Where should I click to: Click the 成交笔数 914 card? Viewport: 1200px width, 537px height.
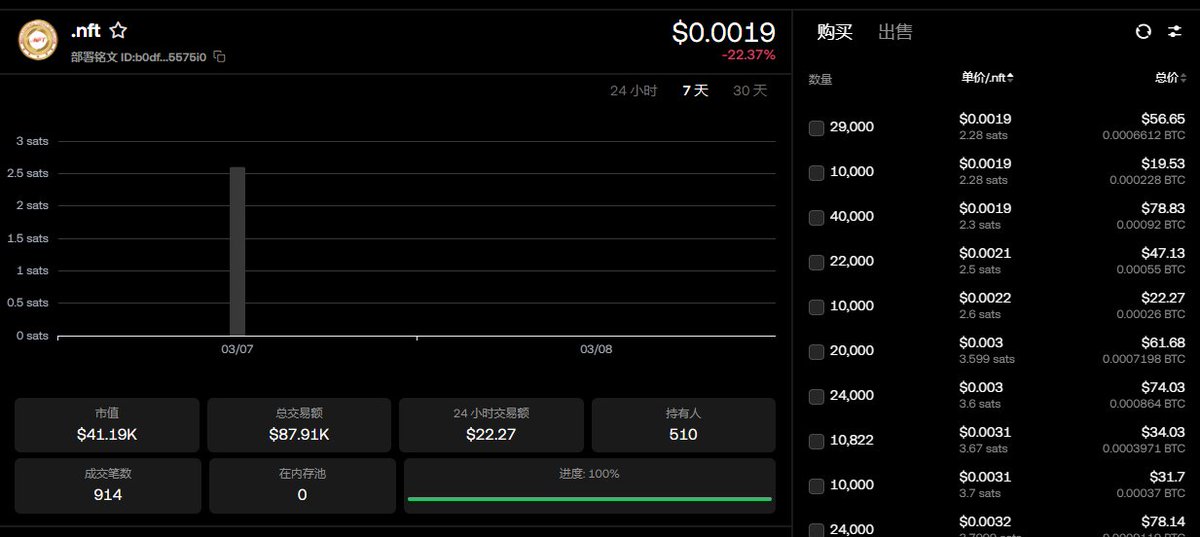tap(107, 485)
